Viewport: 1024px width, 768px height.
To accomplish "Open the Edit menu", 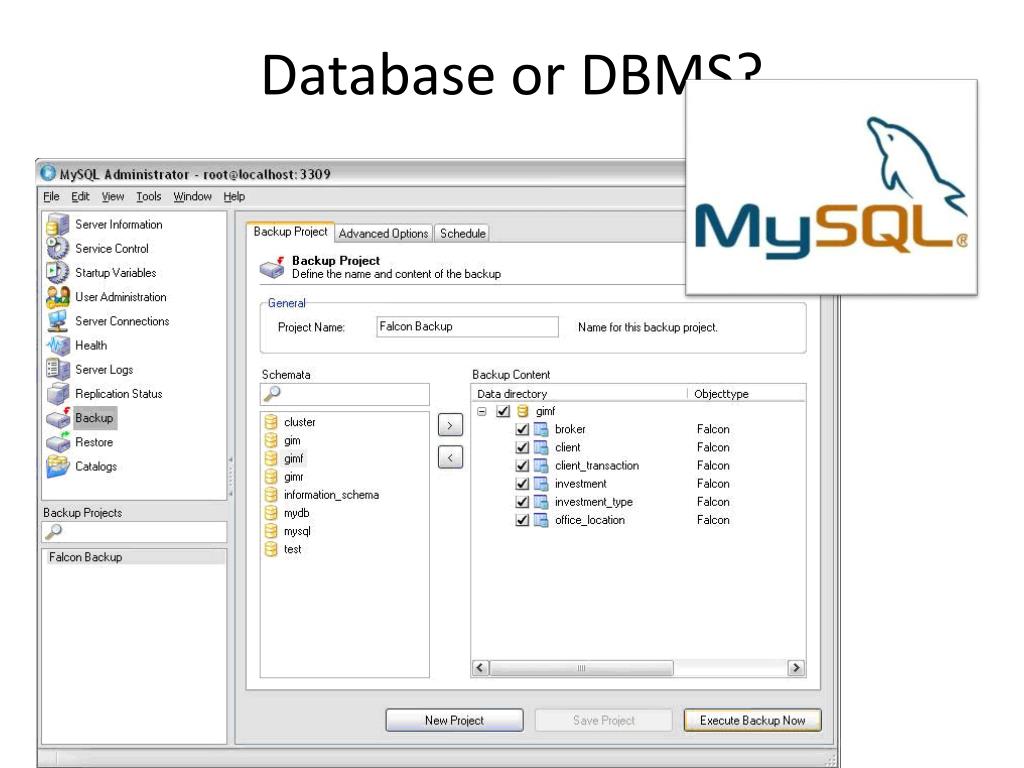I will click(80, 197).
